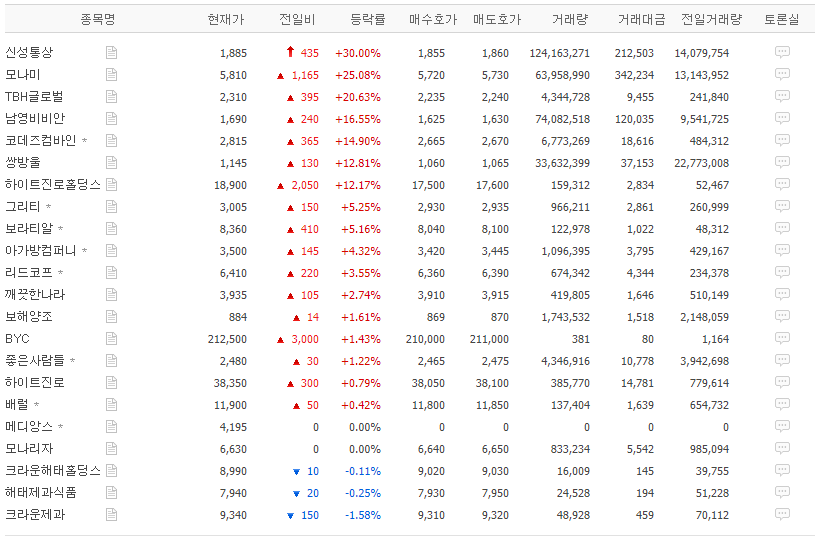The image size is (821, 541).
Task: Open document icon for 모나미
Action: coord(112,74)
